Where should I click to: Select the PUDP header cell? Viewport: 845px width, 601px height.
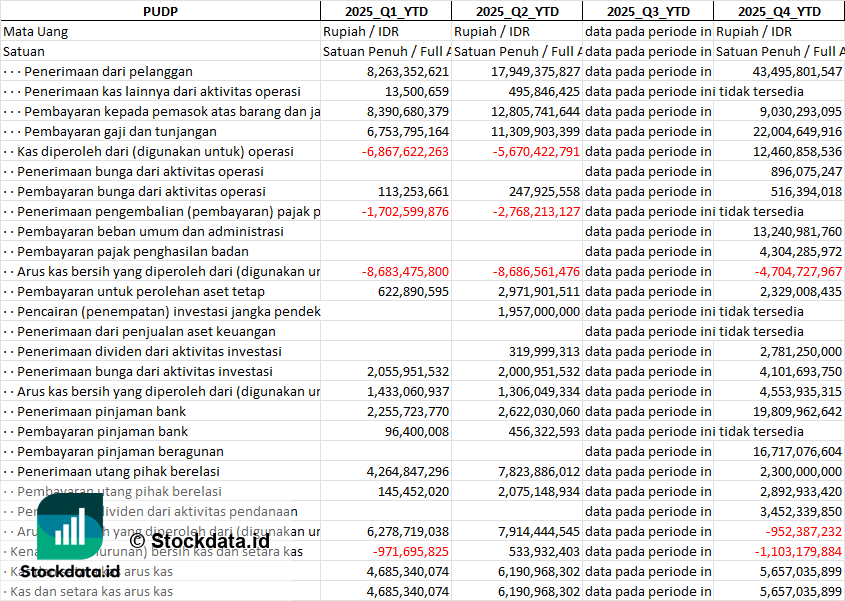pyautogui.click(x=160, y=11)
